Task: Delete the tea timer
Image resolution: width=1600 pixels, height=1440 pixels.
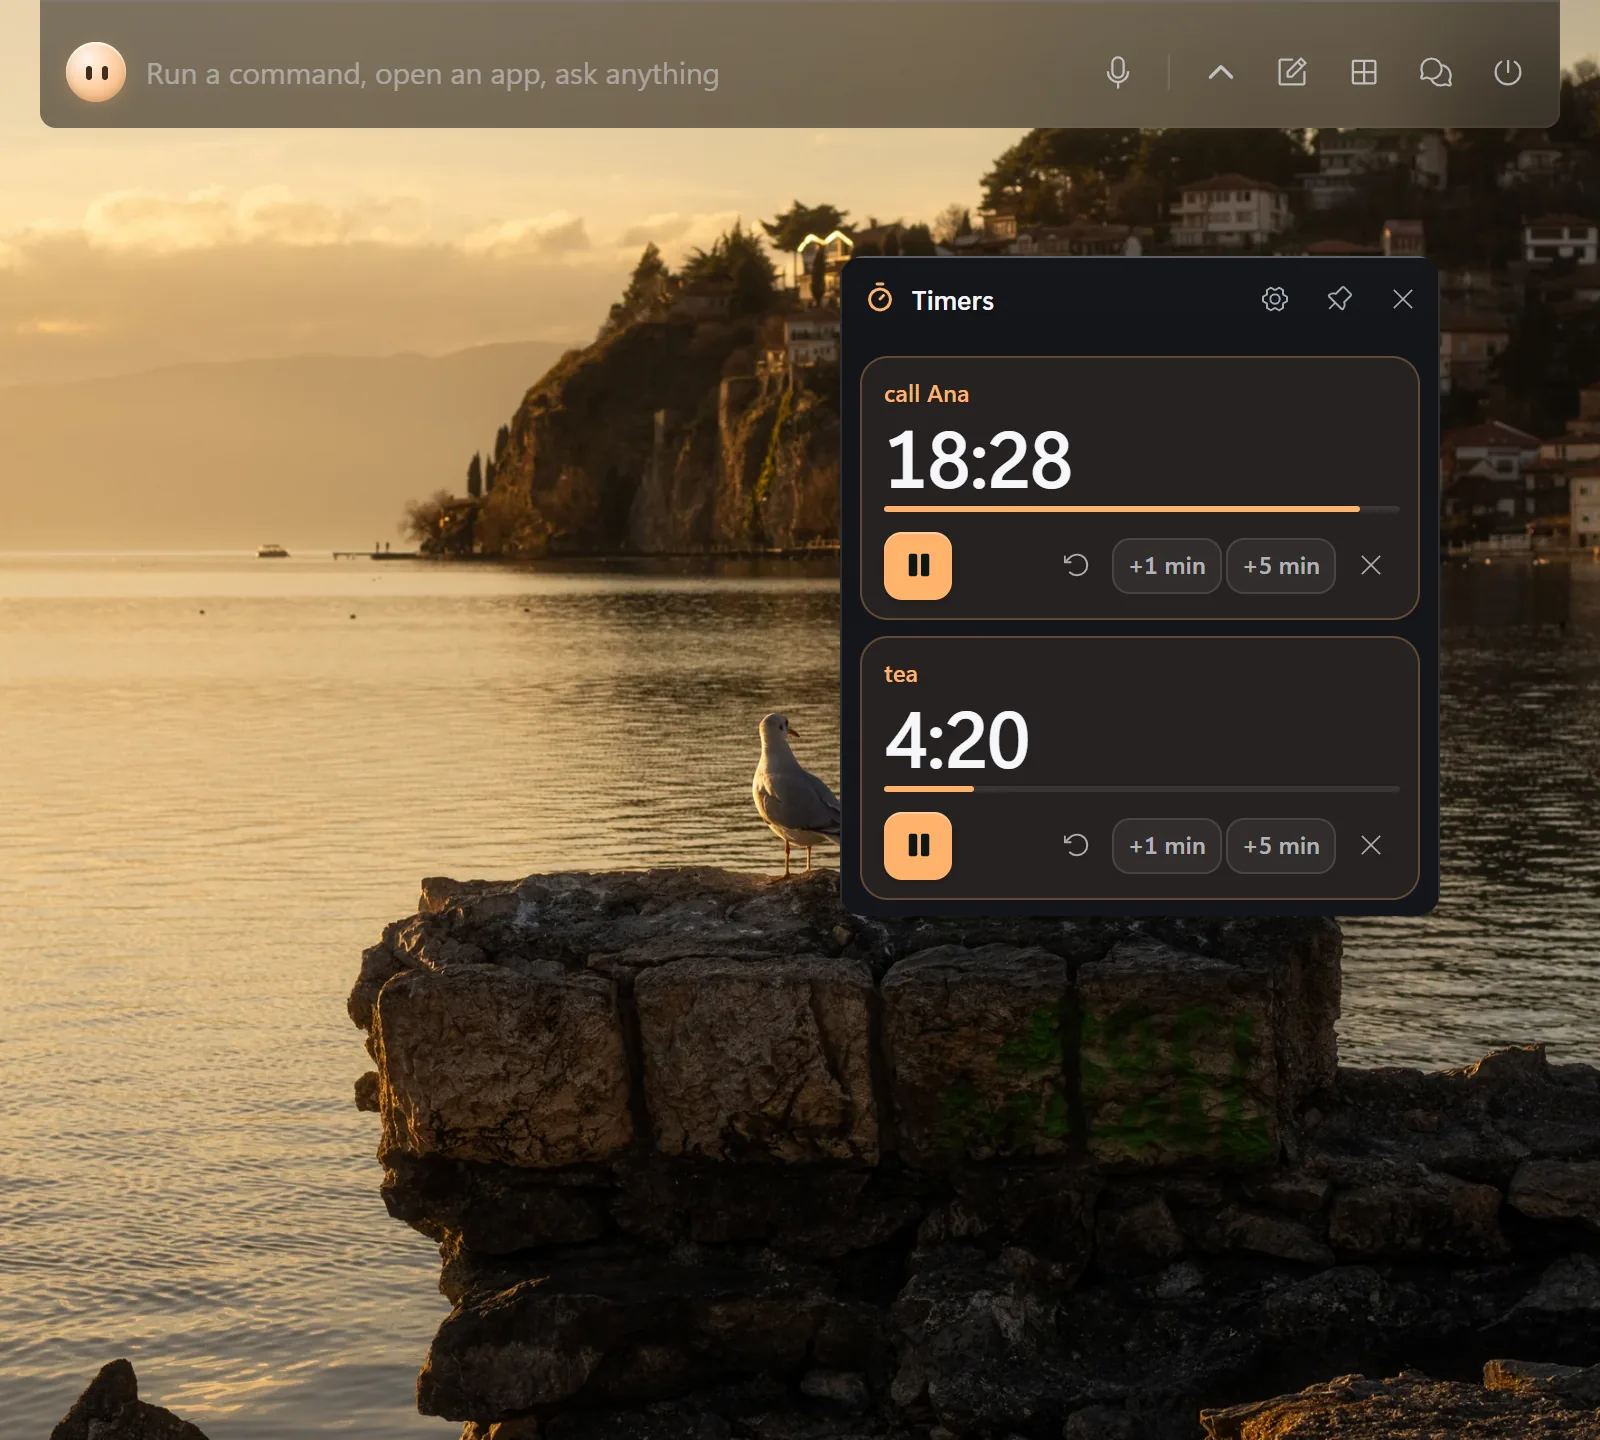Action: [x=1371, y=846]
